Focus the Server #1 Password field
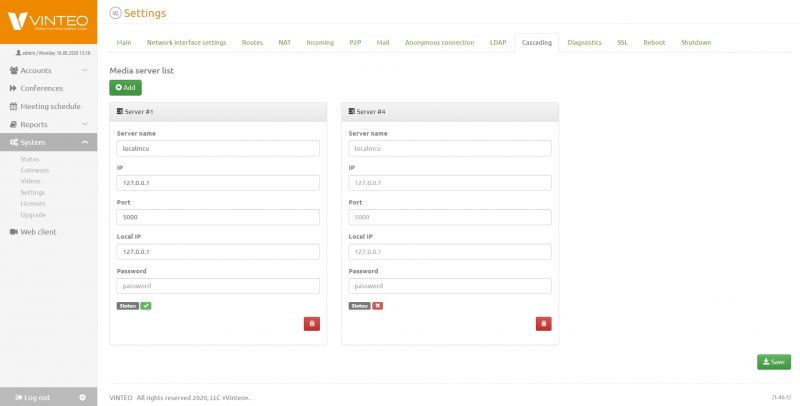The height and width of the screenshot is (406, 800). [x=217, y=286]
